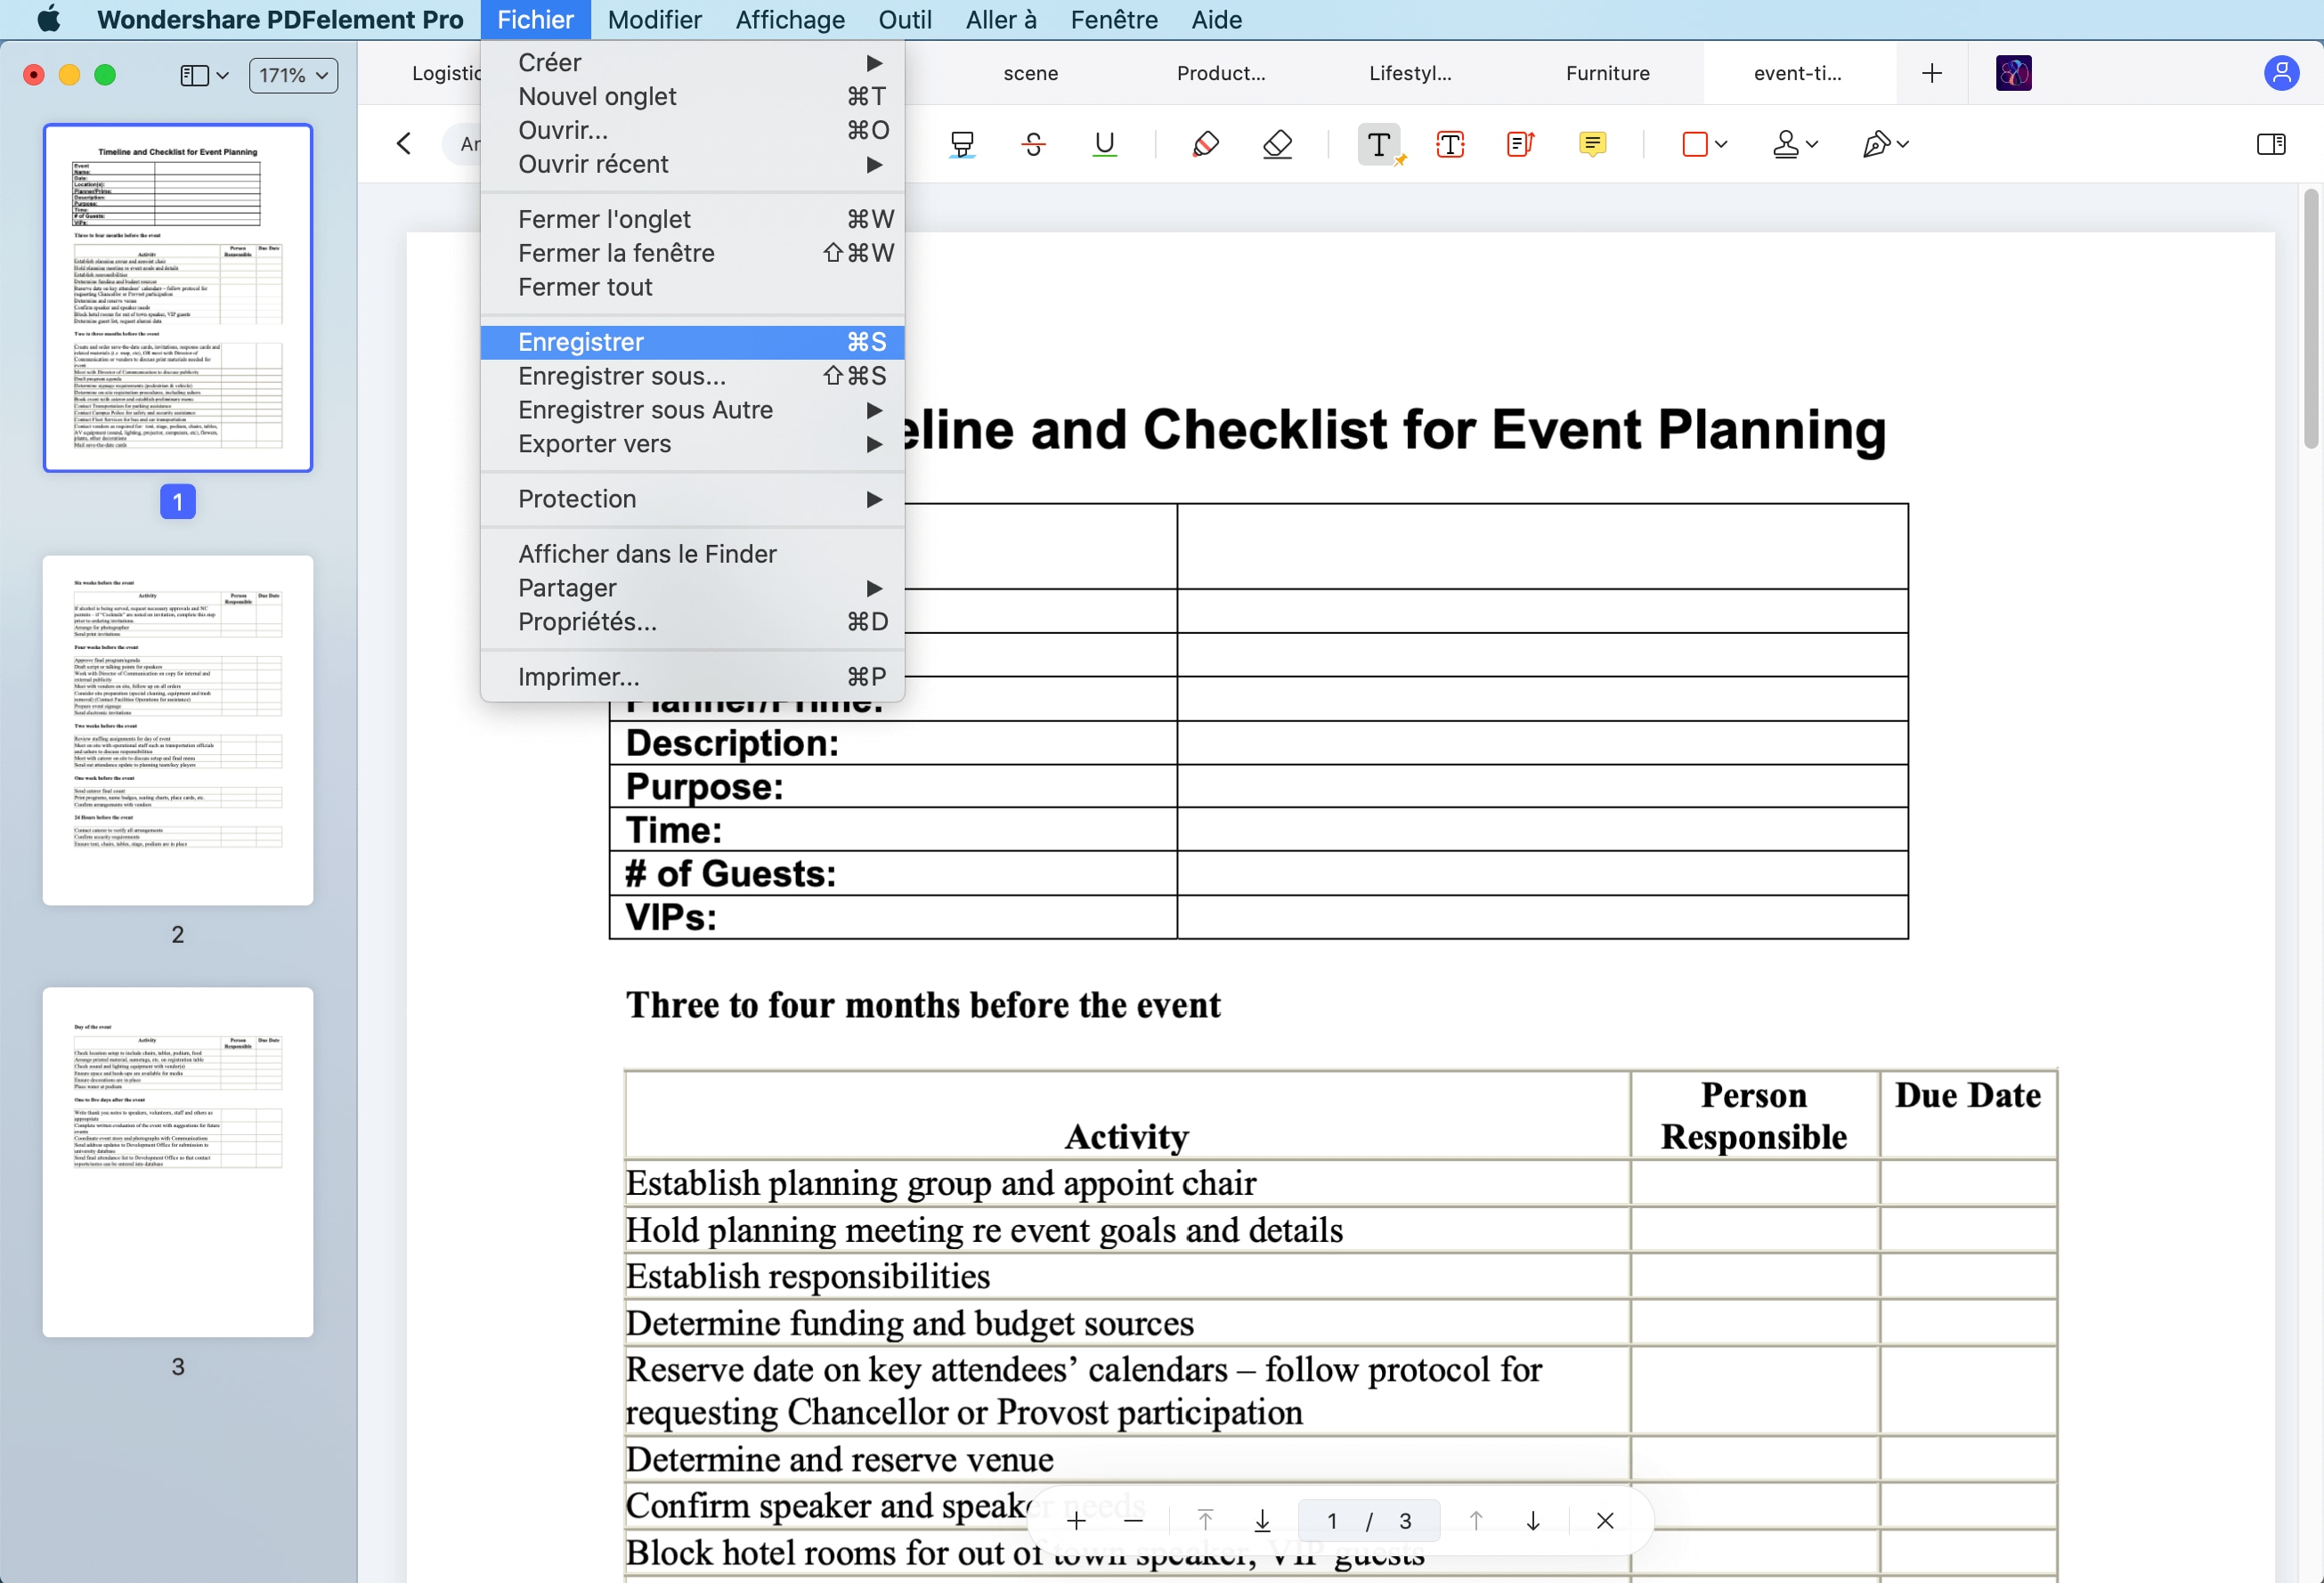Expand the Ouvrir récent submenu
The image size is (2324, 1583).
(688, 165)
